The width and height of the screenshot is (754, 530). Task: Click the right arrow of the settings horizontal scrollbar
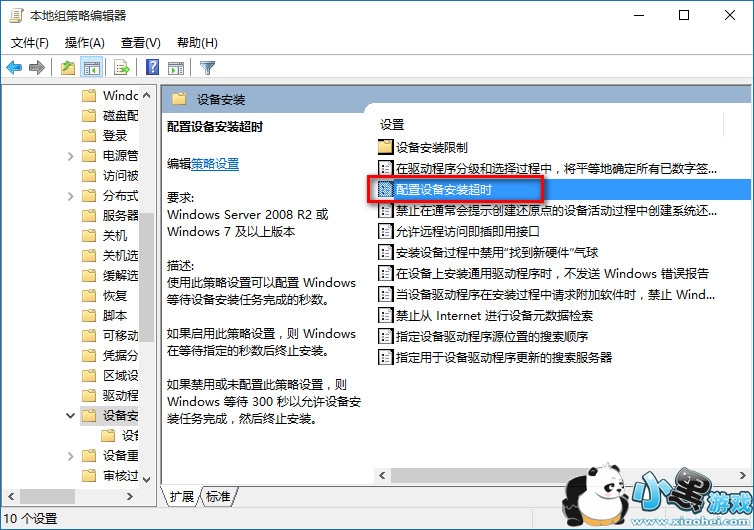742,475
